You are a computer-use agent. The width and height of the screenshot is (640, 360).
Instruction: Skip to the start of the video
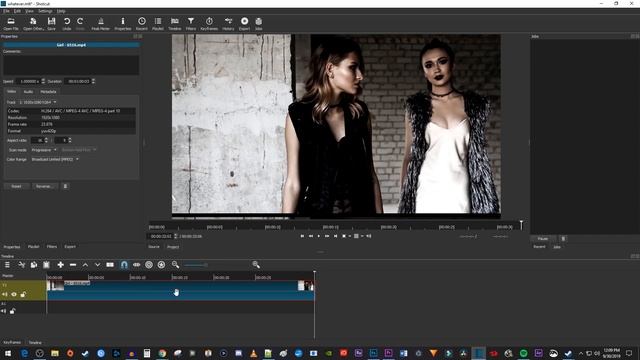[x=302, y=236]
